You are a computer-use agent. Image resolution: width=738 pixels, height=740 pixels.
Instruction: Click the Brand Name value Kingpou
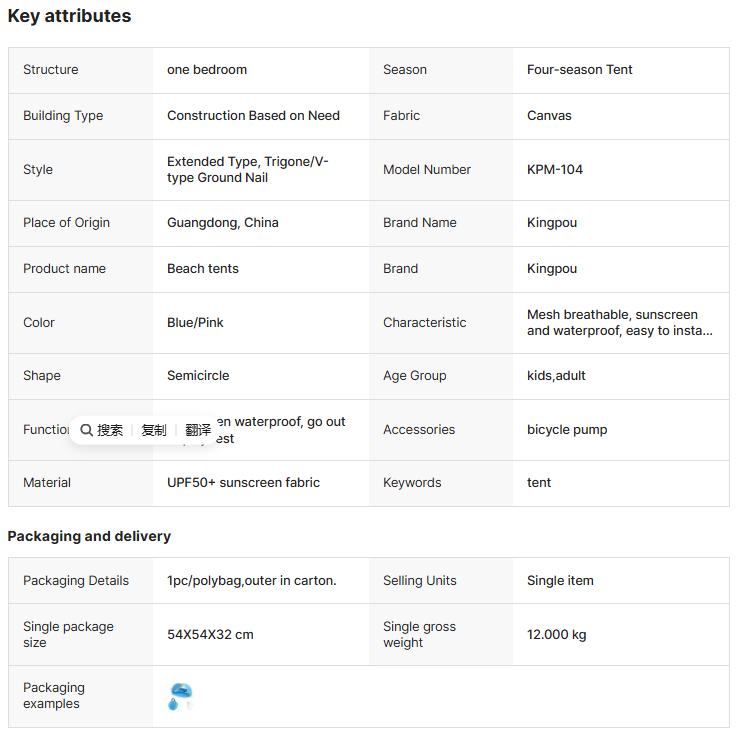pos(552,223)
